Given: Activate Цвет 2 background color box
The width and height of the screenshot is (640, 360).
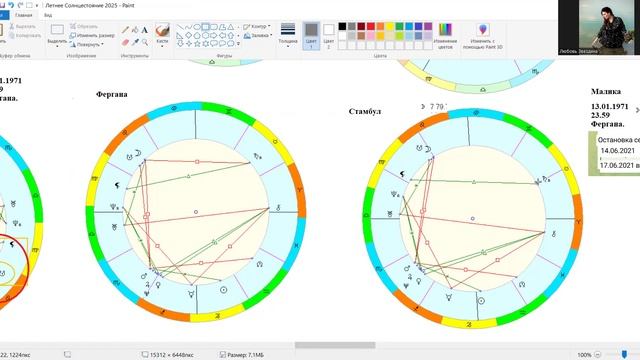Looking at the screenshot, I should [329, 36].
